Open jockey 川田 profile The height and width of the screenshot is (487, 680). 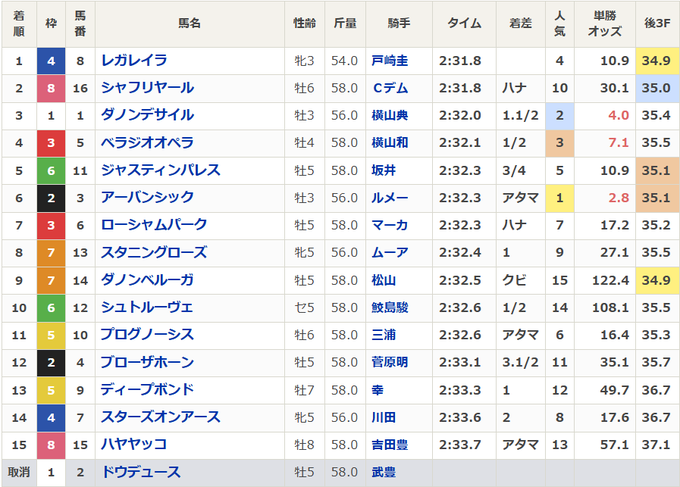coord(384,417)
